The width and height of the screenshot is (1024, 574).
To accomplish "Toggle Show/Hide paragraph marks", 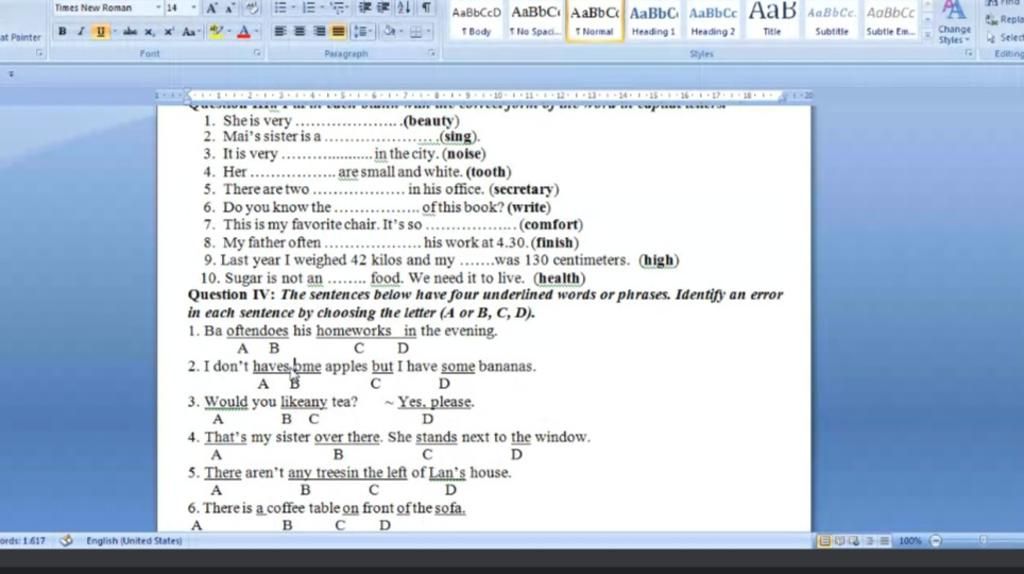I will [x=426, y=8].
